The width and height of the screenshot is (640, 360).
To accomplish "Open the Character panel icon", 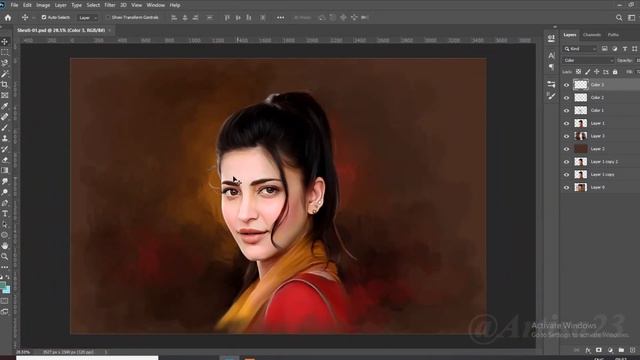I will [551, 55].
